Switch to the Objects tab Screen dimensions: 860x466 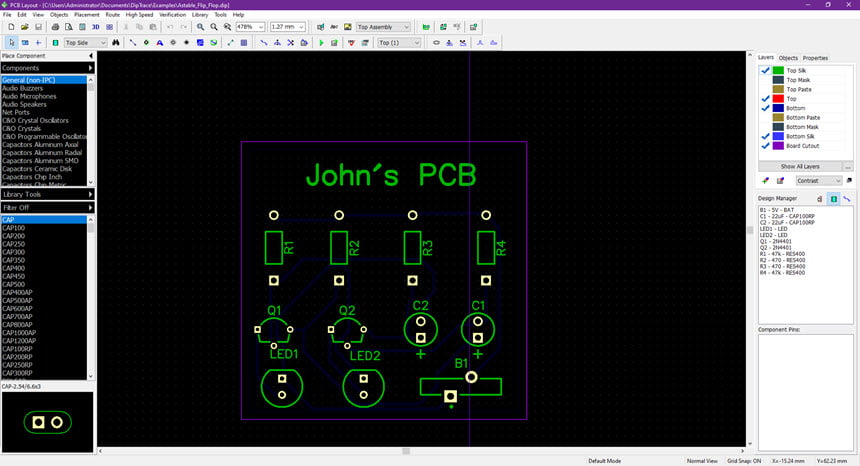788,58
